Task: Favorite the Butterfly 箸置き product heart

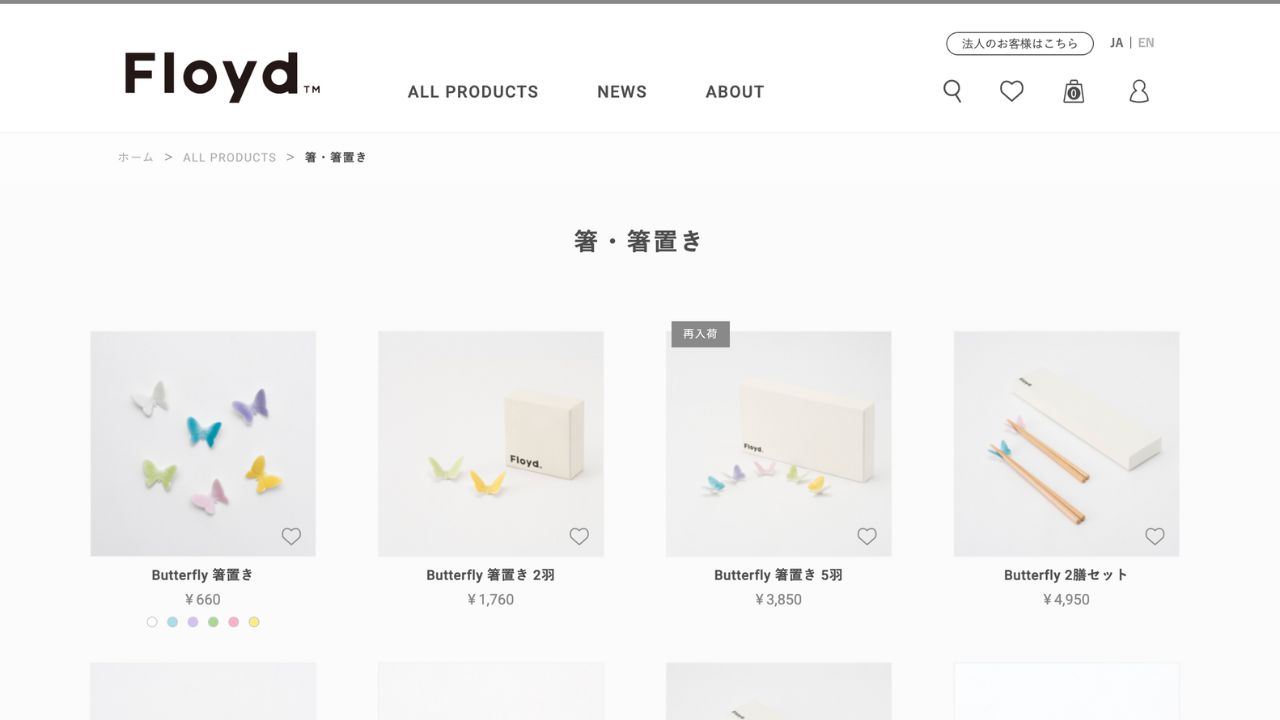Action: [x=291, y=536]
